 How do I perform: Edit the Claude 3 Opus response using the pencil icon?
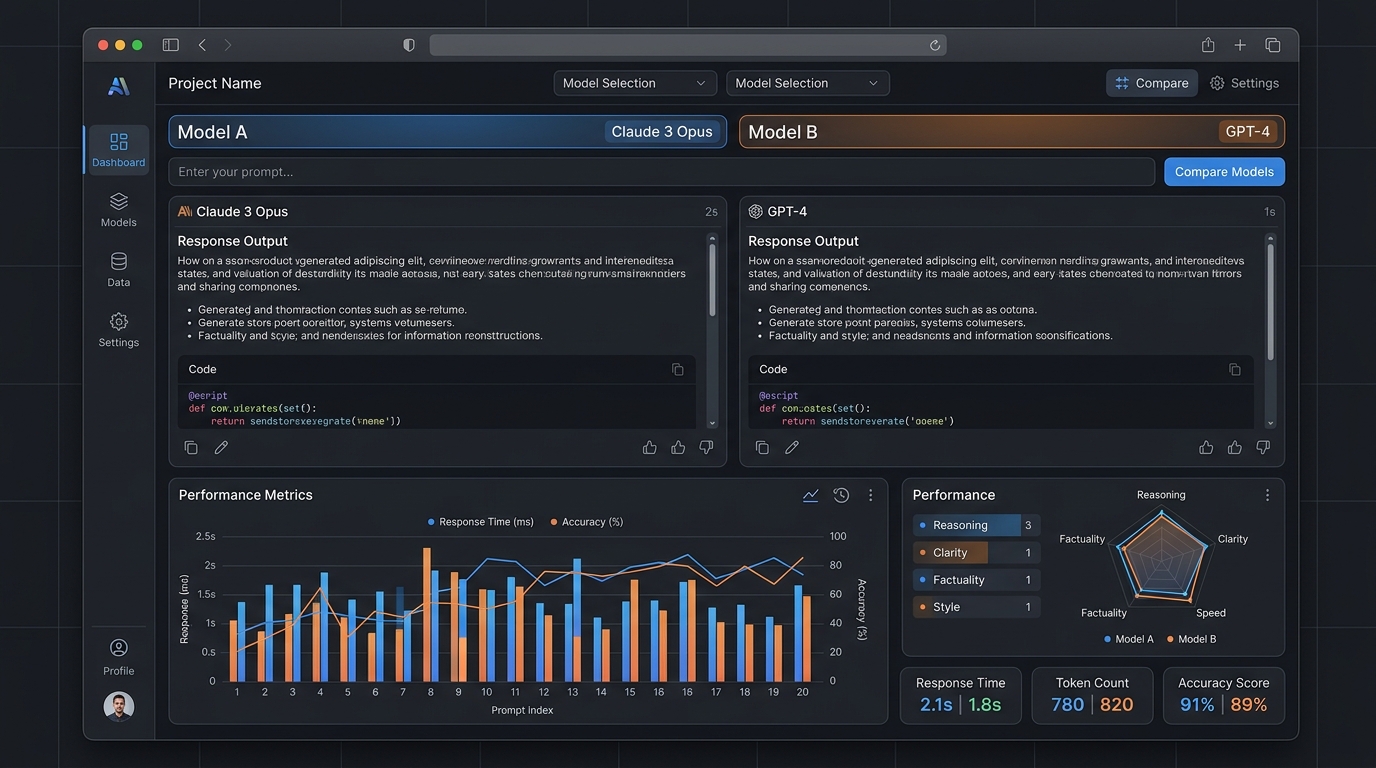pyautogui.click(x=221, y=447)
